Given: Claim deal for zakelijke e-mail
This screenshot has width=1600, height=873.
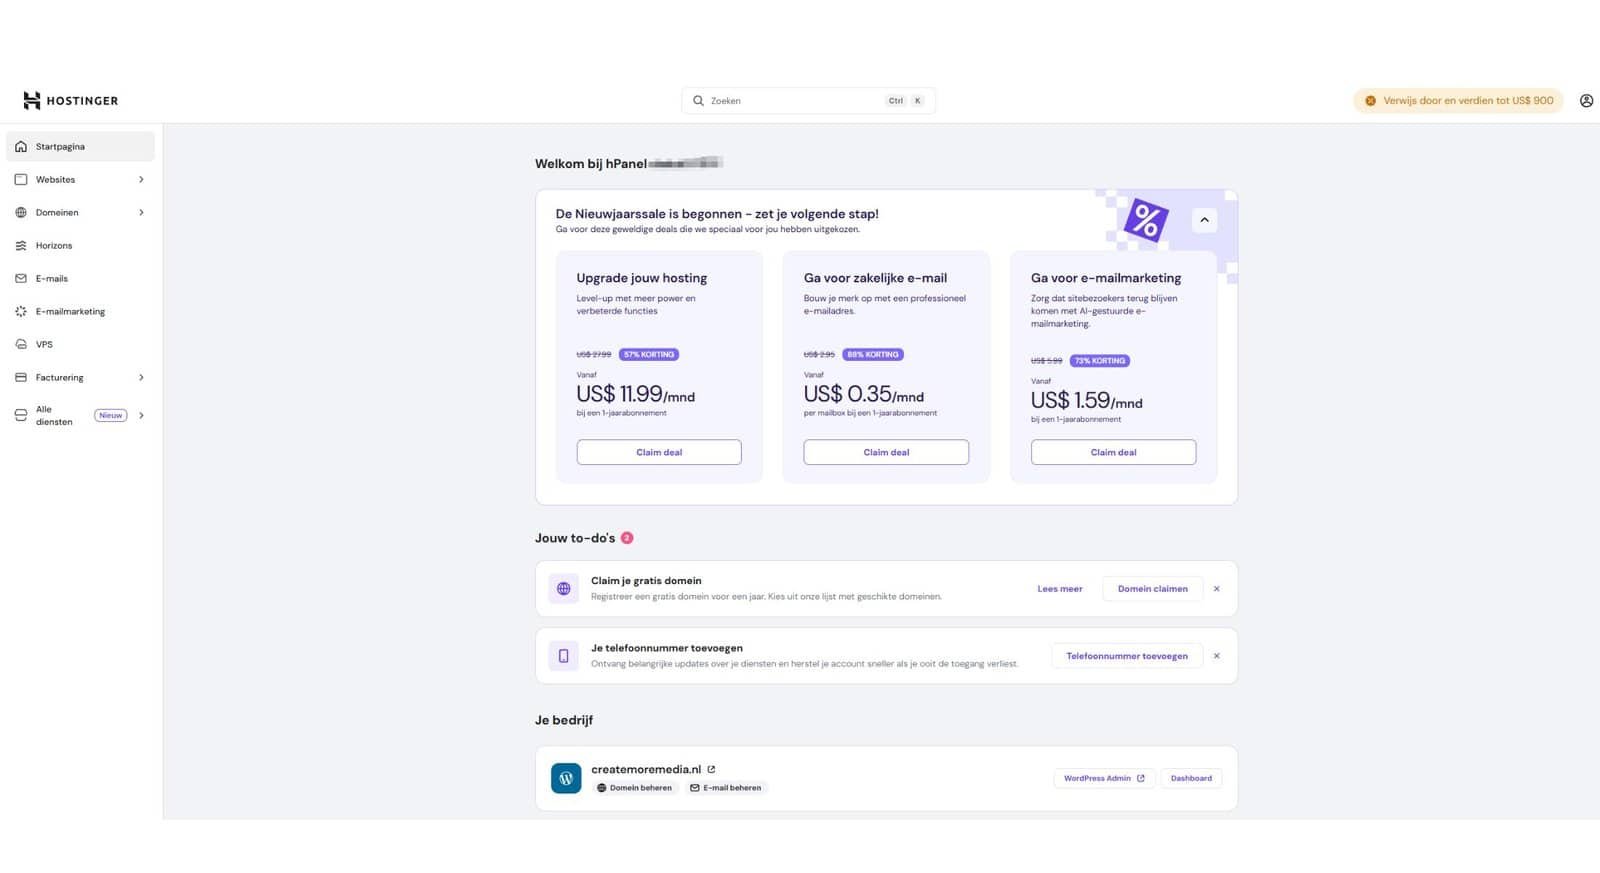Looking at the screenshot, I should (x=886, y=452).
